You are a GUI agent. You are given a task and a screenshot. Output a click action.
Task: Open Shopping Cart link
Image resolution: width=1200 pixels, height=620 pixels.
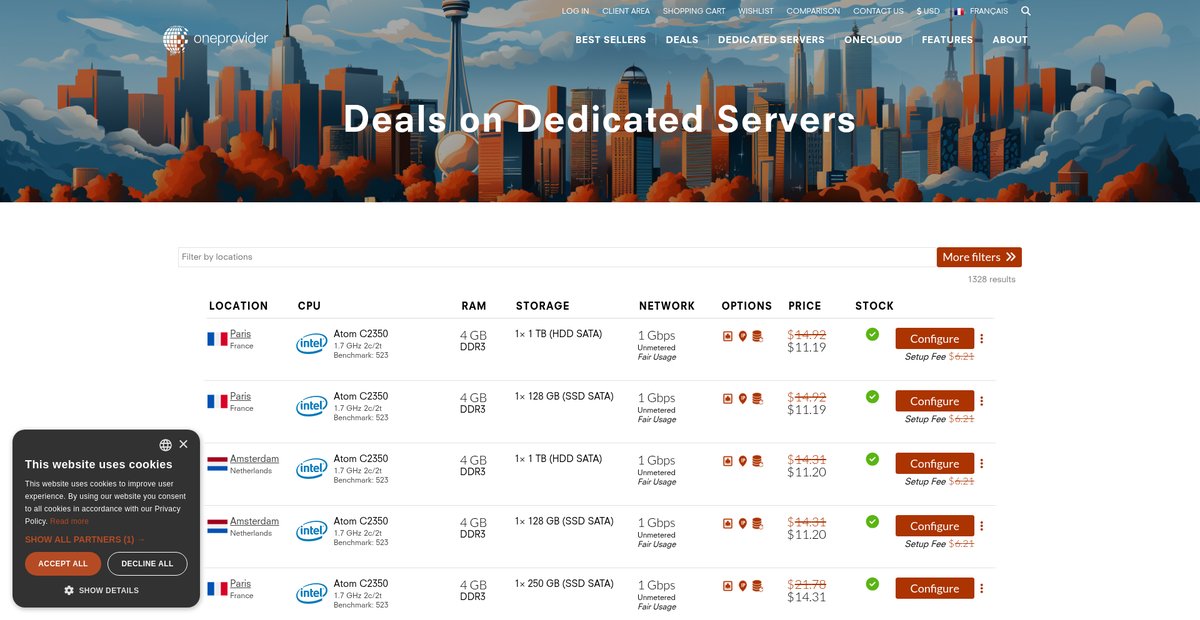pyautogui.click(x=694, y=11)
